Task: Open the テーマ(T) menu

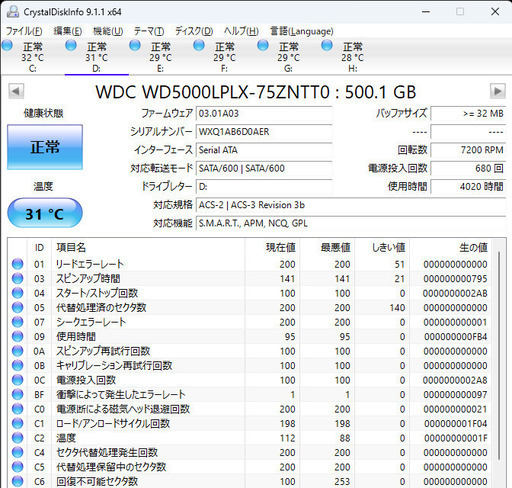Action: [149, 31]
